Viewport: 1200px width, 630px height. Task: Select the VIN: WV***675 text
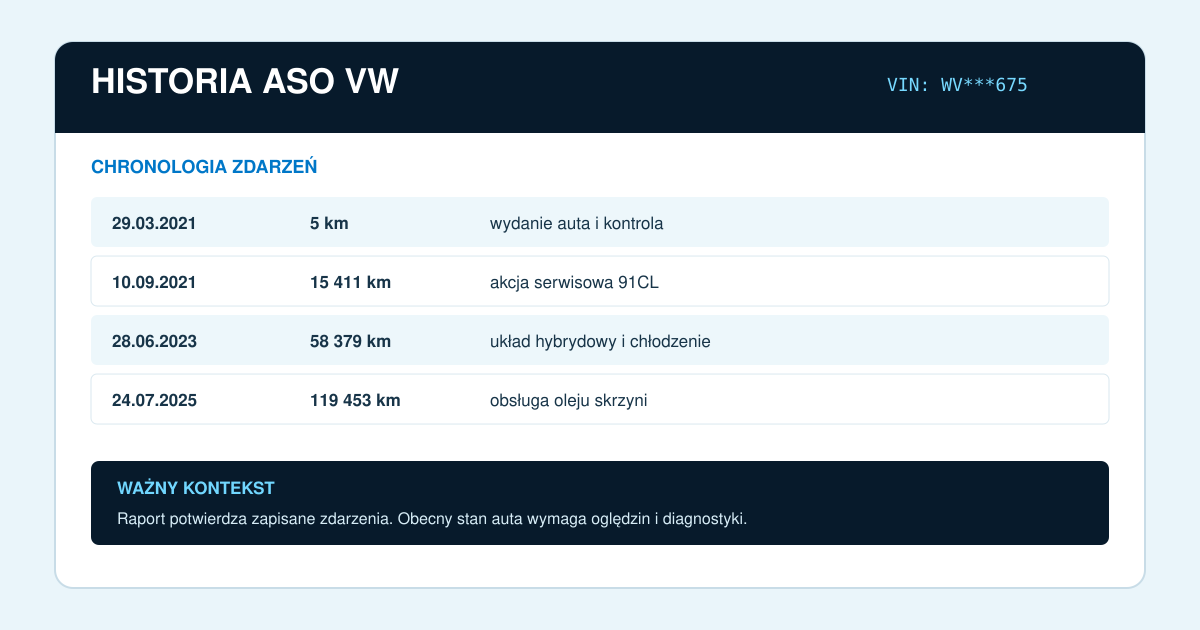coord(957,85)
